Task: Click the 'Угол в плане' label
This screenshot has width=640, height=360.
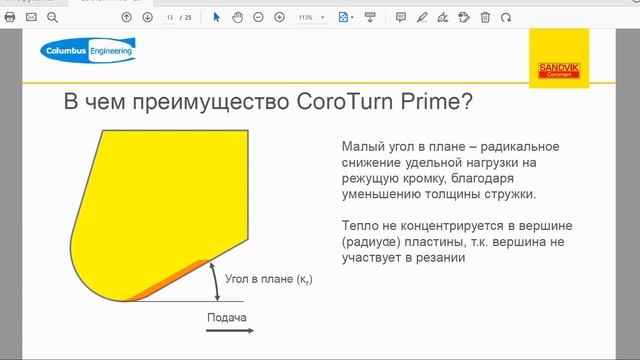Action: (269, 279)
